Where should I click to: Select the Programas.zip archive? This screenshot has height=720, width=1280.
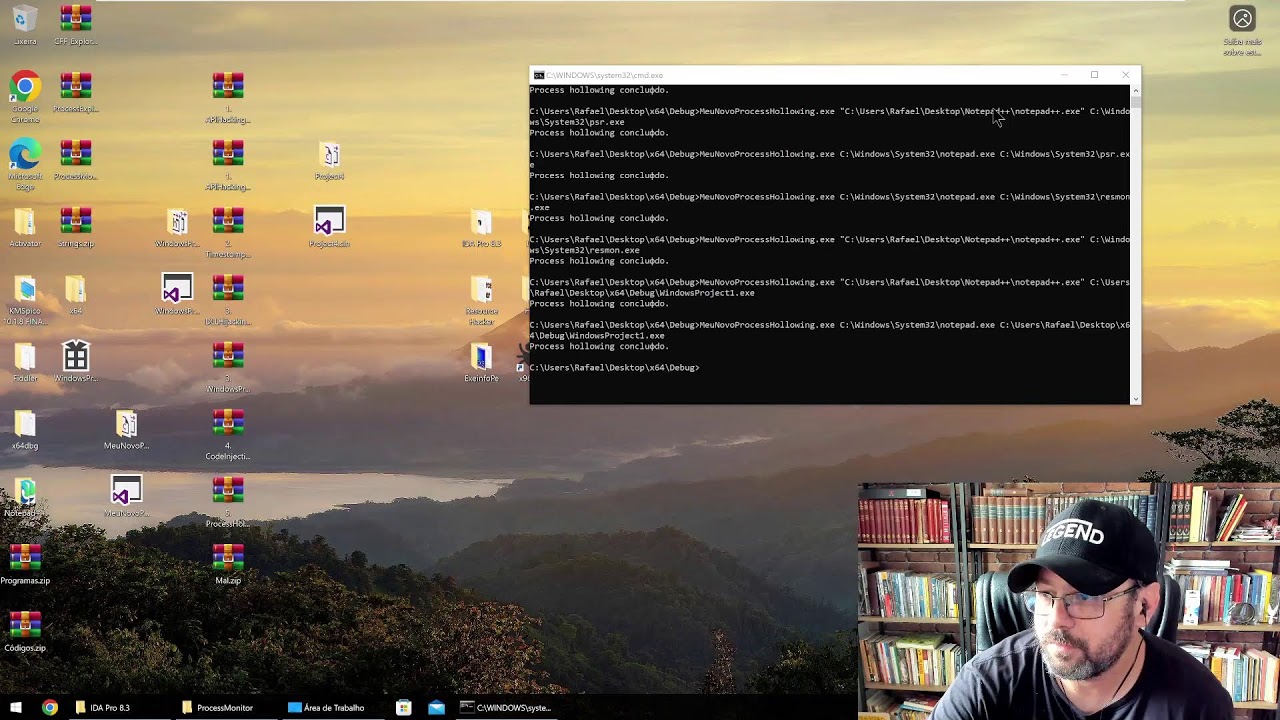pos(25,559)
